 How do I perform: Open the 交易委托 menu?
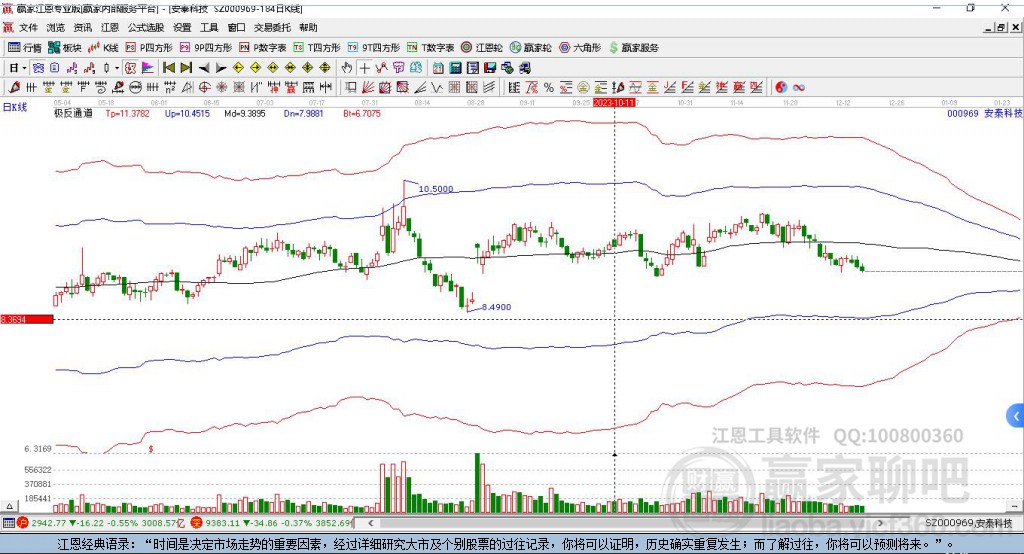(x=272, y=27)
